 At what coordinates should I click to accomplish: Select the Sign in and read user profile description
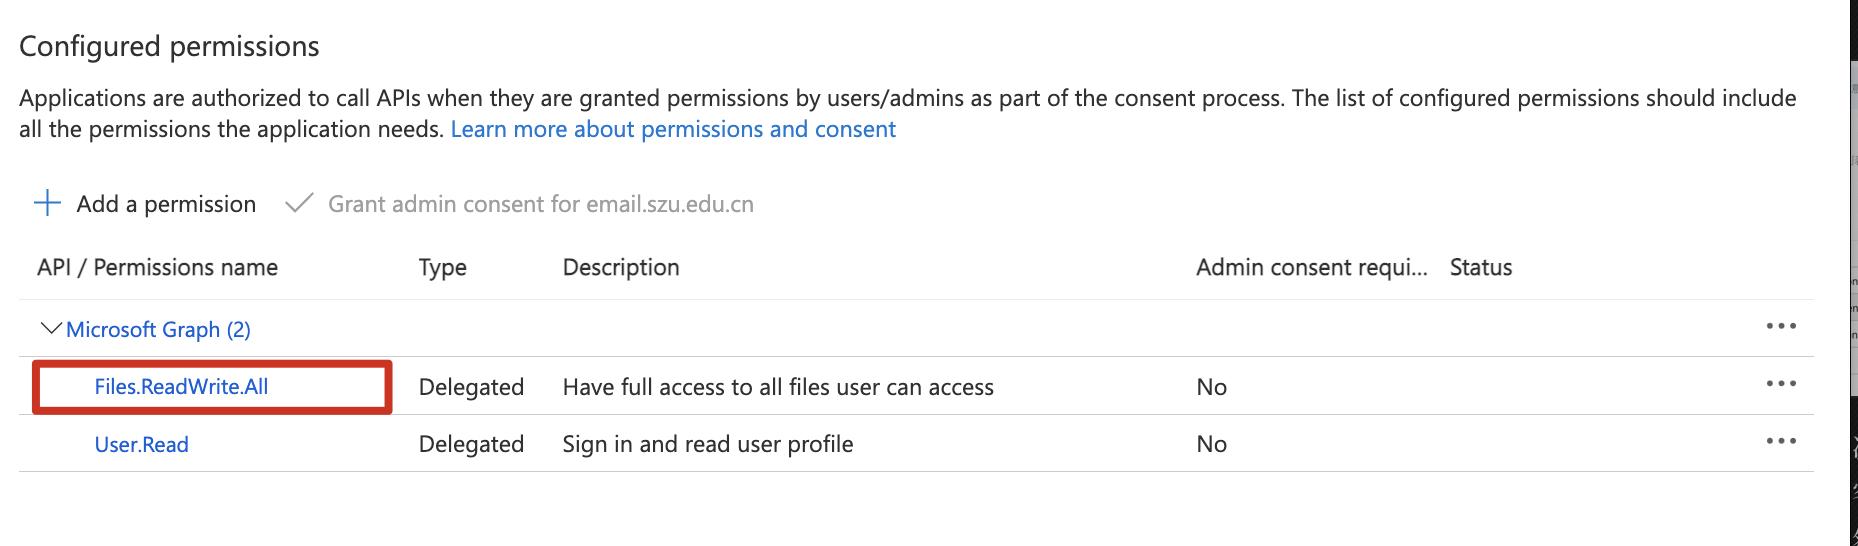(x=707, y=444)
